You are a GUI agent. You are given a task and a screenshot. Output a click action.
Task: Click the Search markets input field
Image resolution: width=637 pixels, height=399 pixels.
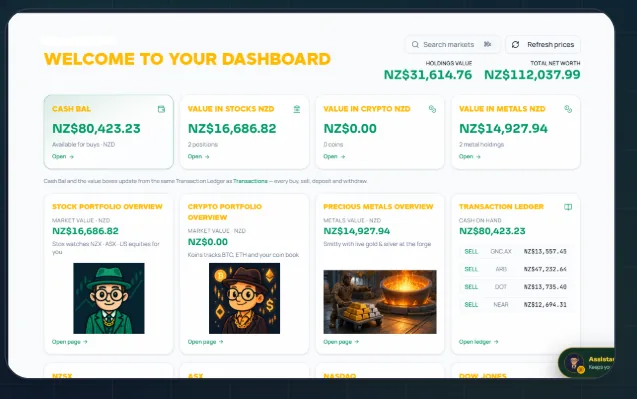point(453,44)
